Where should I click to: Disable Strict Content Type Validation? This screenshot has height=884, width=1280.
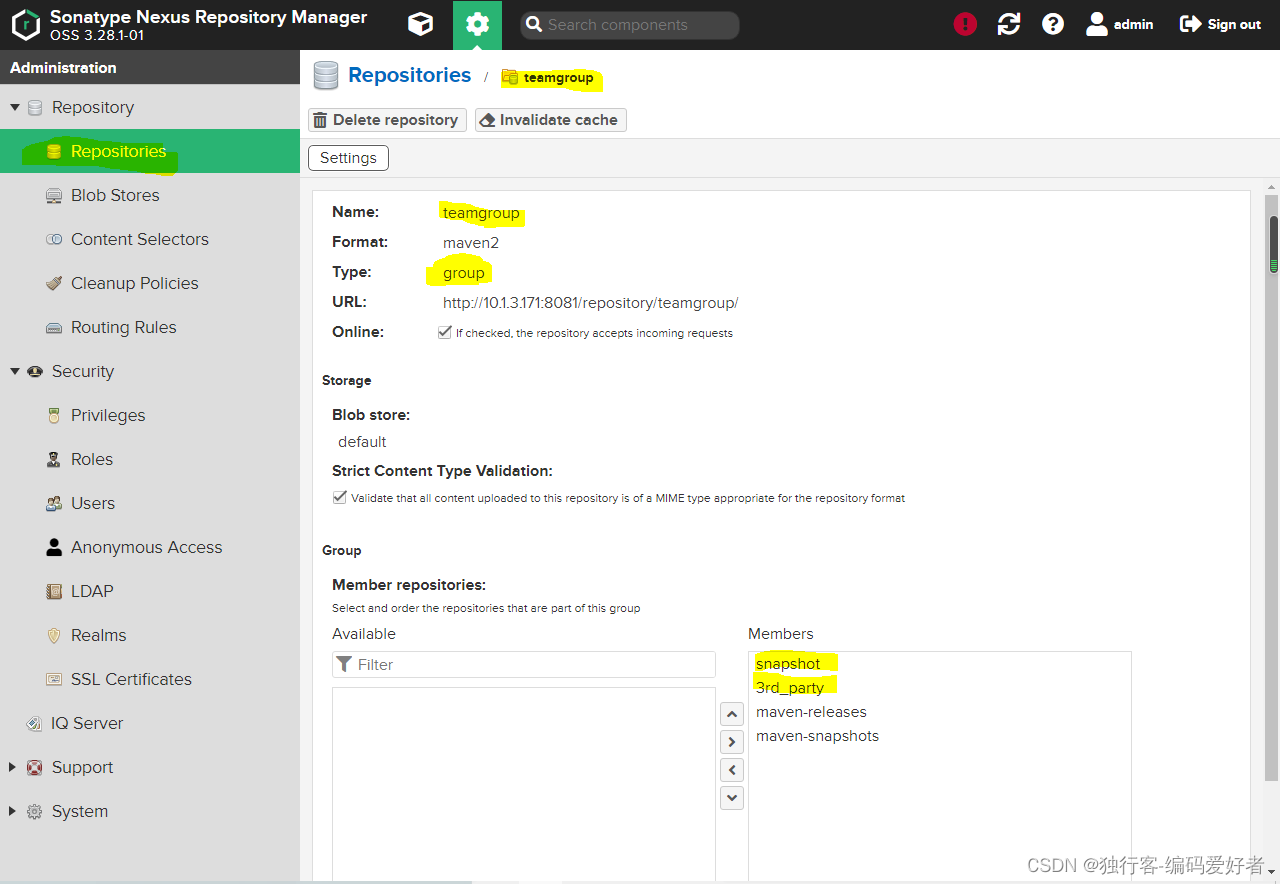pos(340,497)
